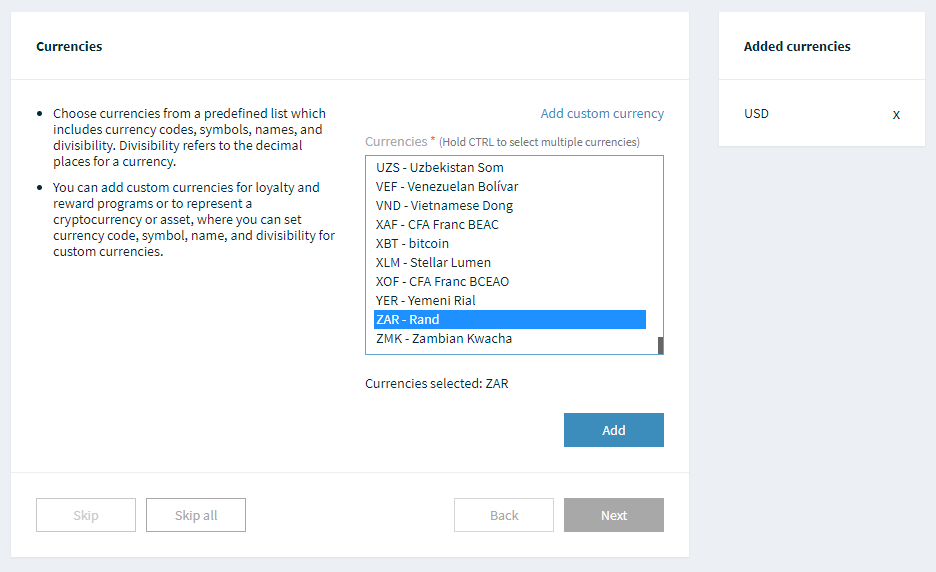Choose XLM - Stellar Lumen entry

click(433, 263)
